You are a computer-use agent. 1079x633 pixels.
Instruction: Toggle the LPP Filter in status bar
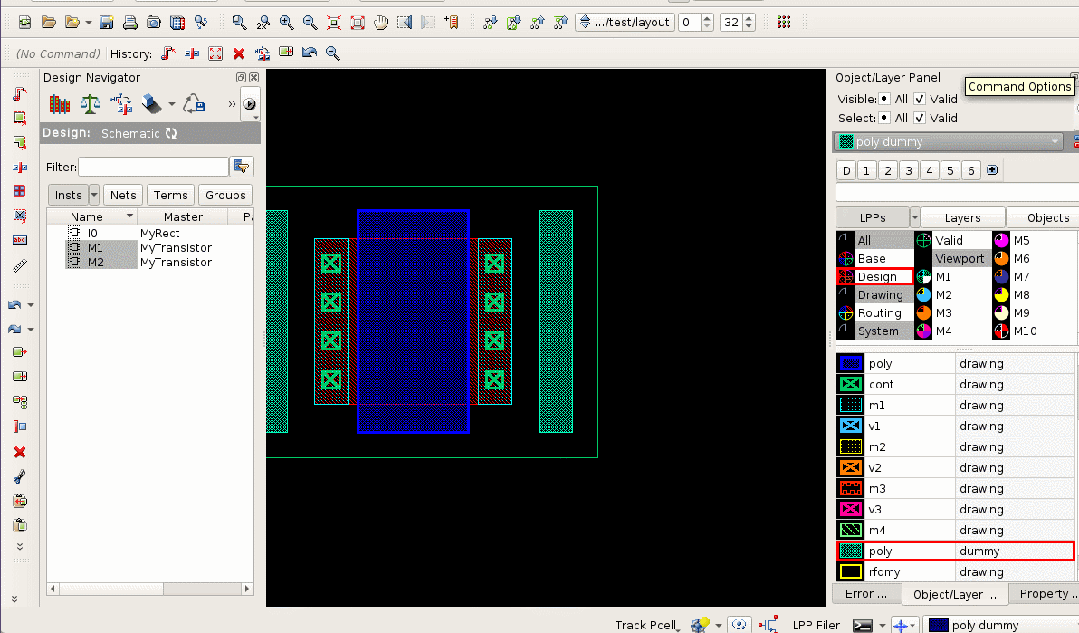(816, 625)
